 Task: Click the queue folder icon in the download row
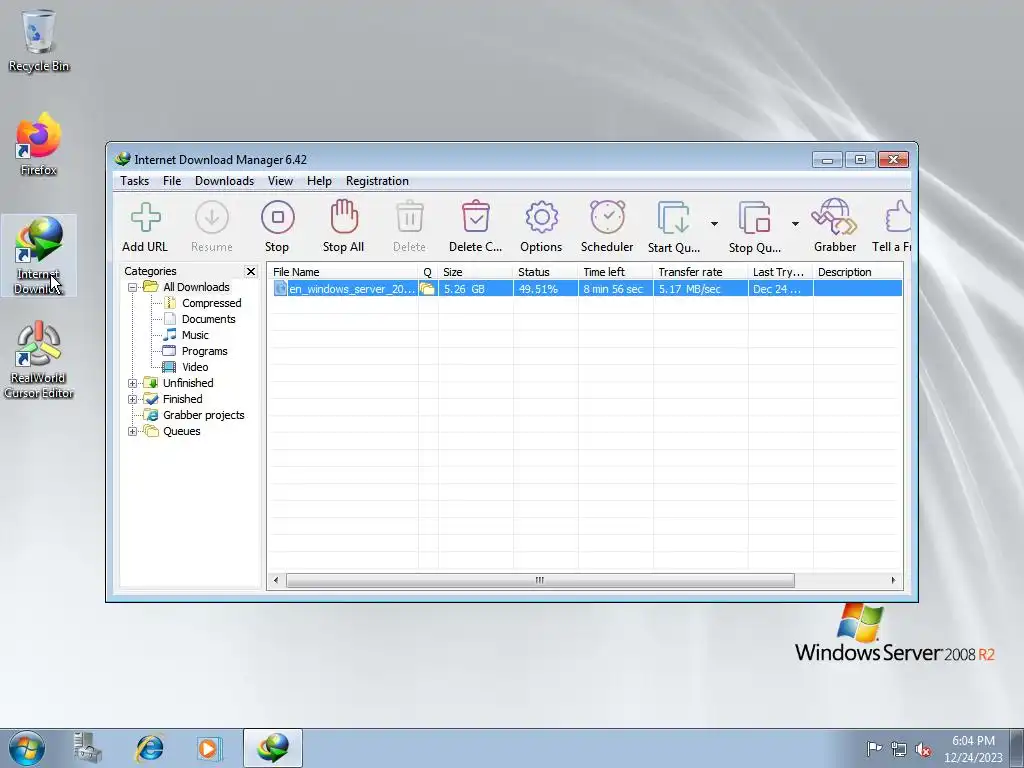(x=428, y=289)
